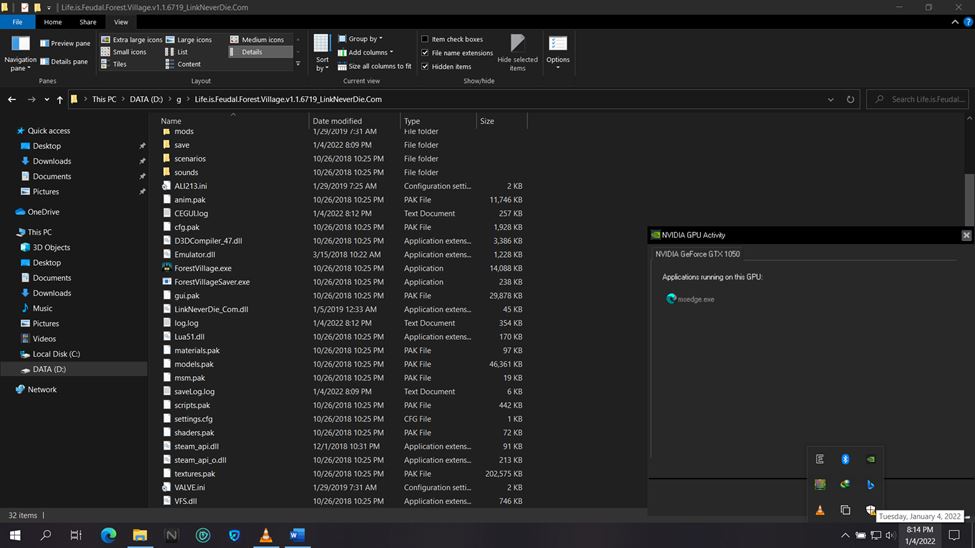Image resolution: width=975 pixels, height=548 pixels.
Task: Switch layout to Small icons
Action: (124, 52)
